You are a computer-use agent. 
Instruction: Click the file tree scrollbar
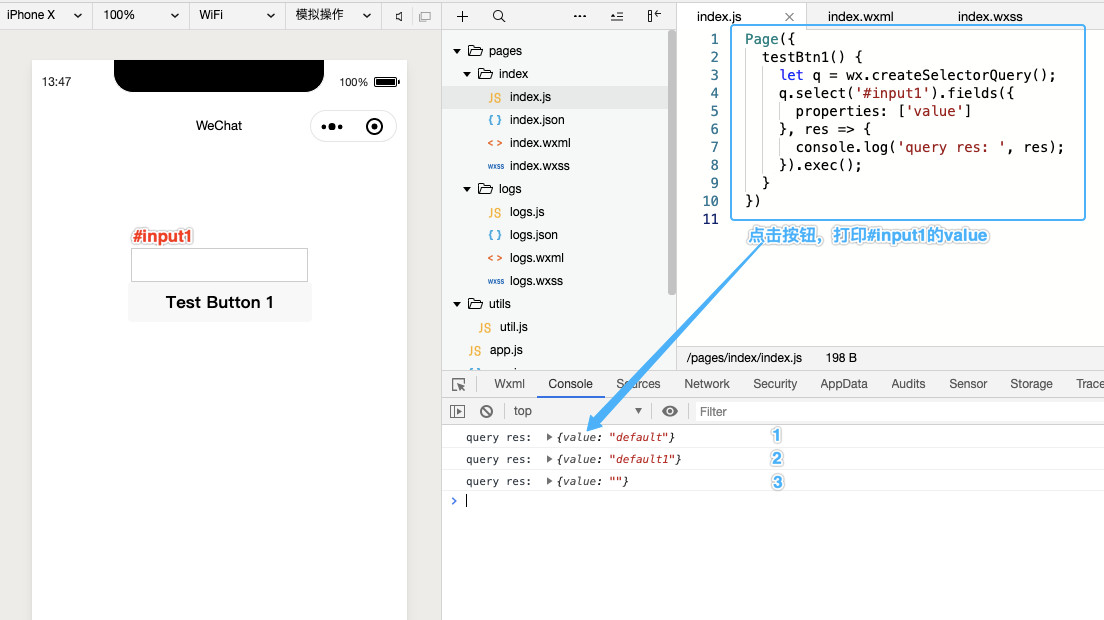[672, 162]
